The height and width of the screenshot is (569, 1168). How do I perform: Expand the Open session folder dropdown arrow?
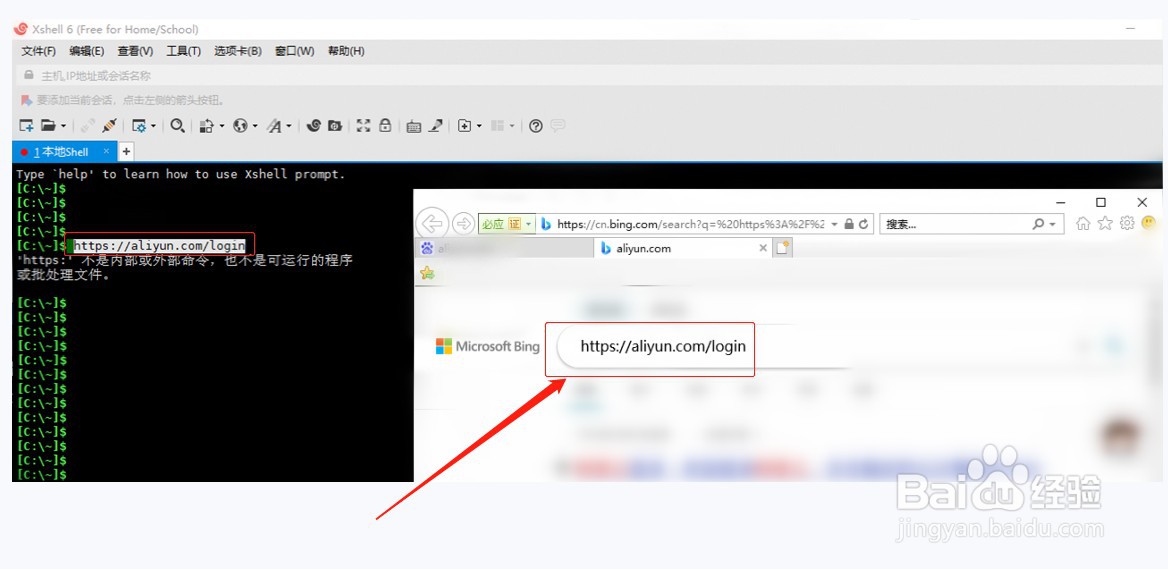tap(63, 126)
